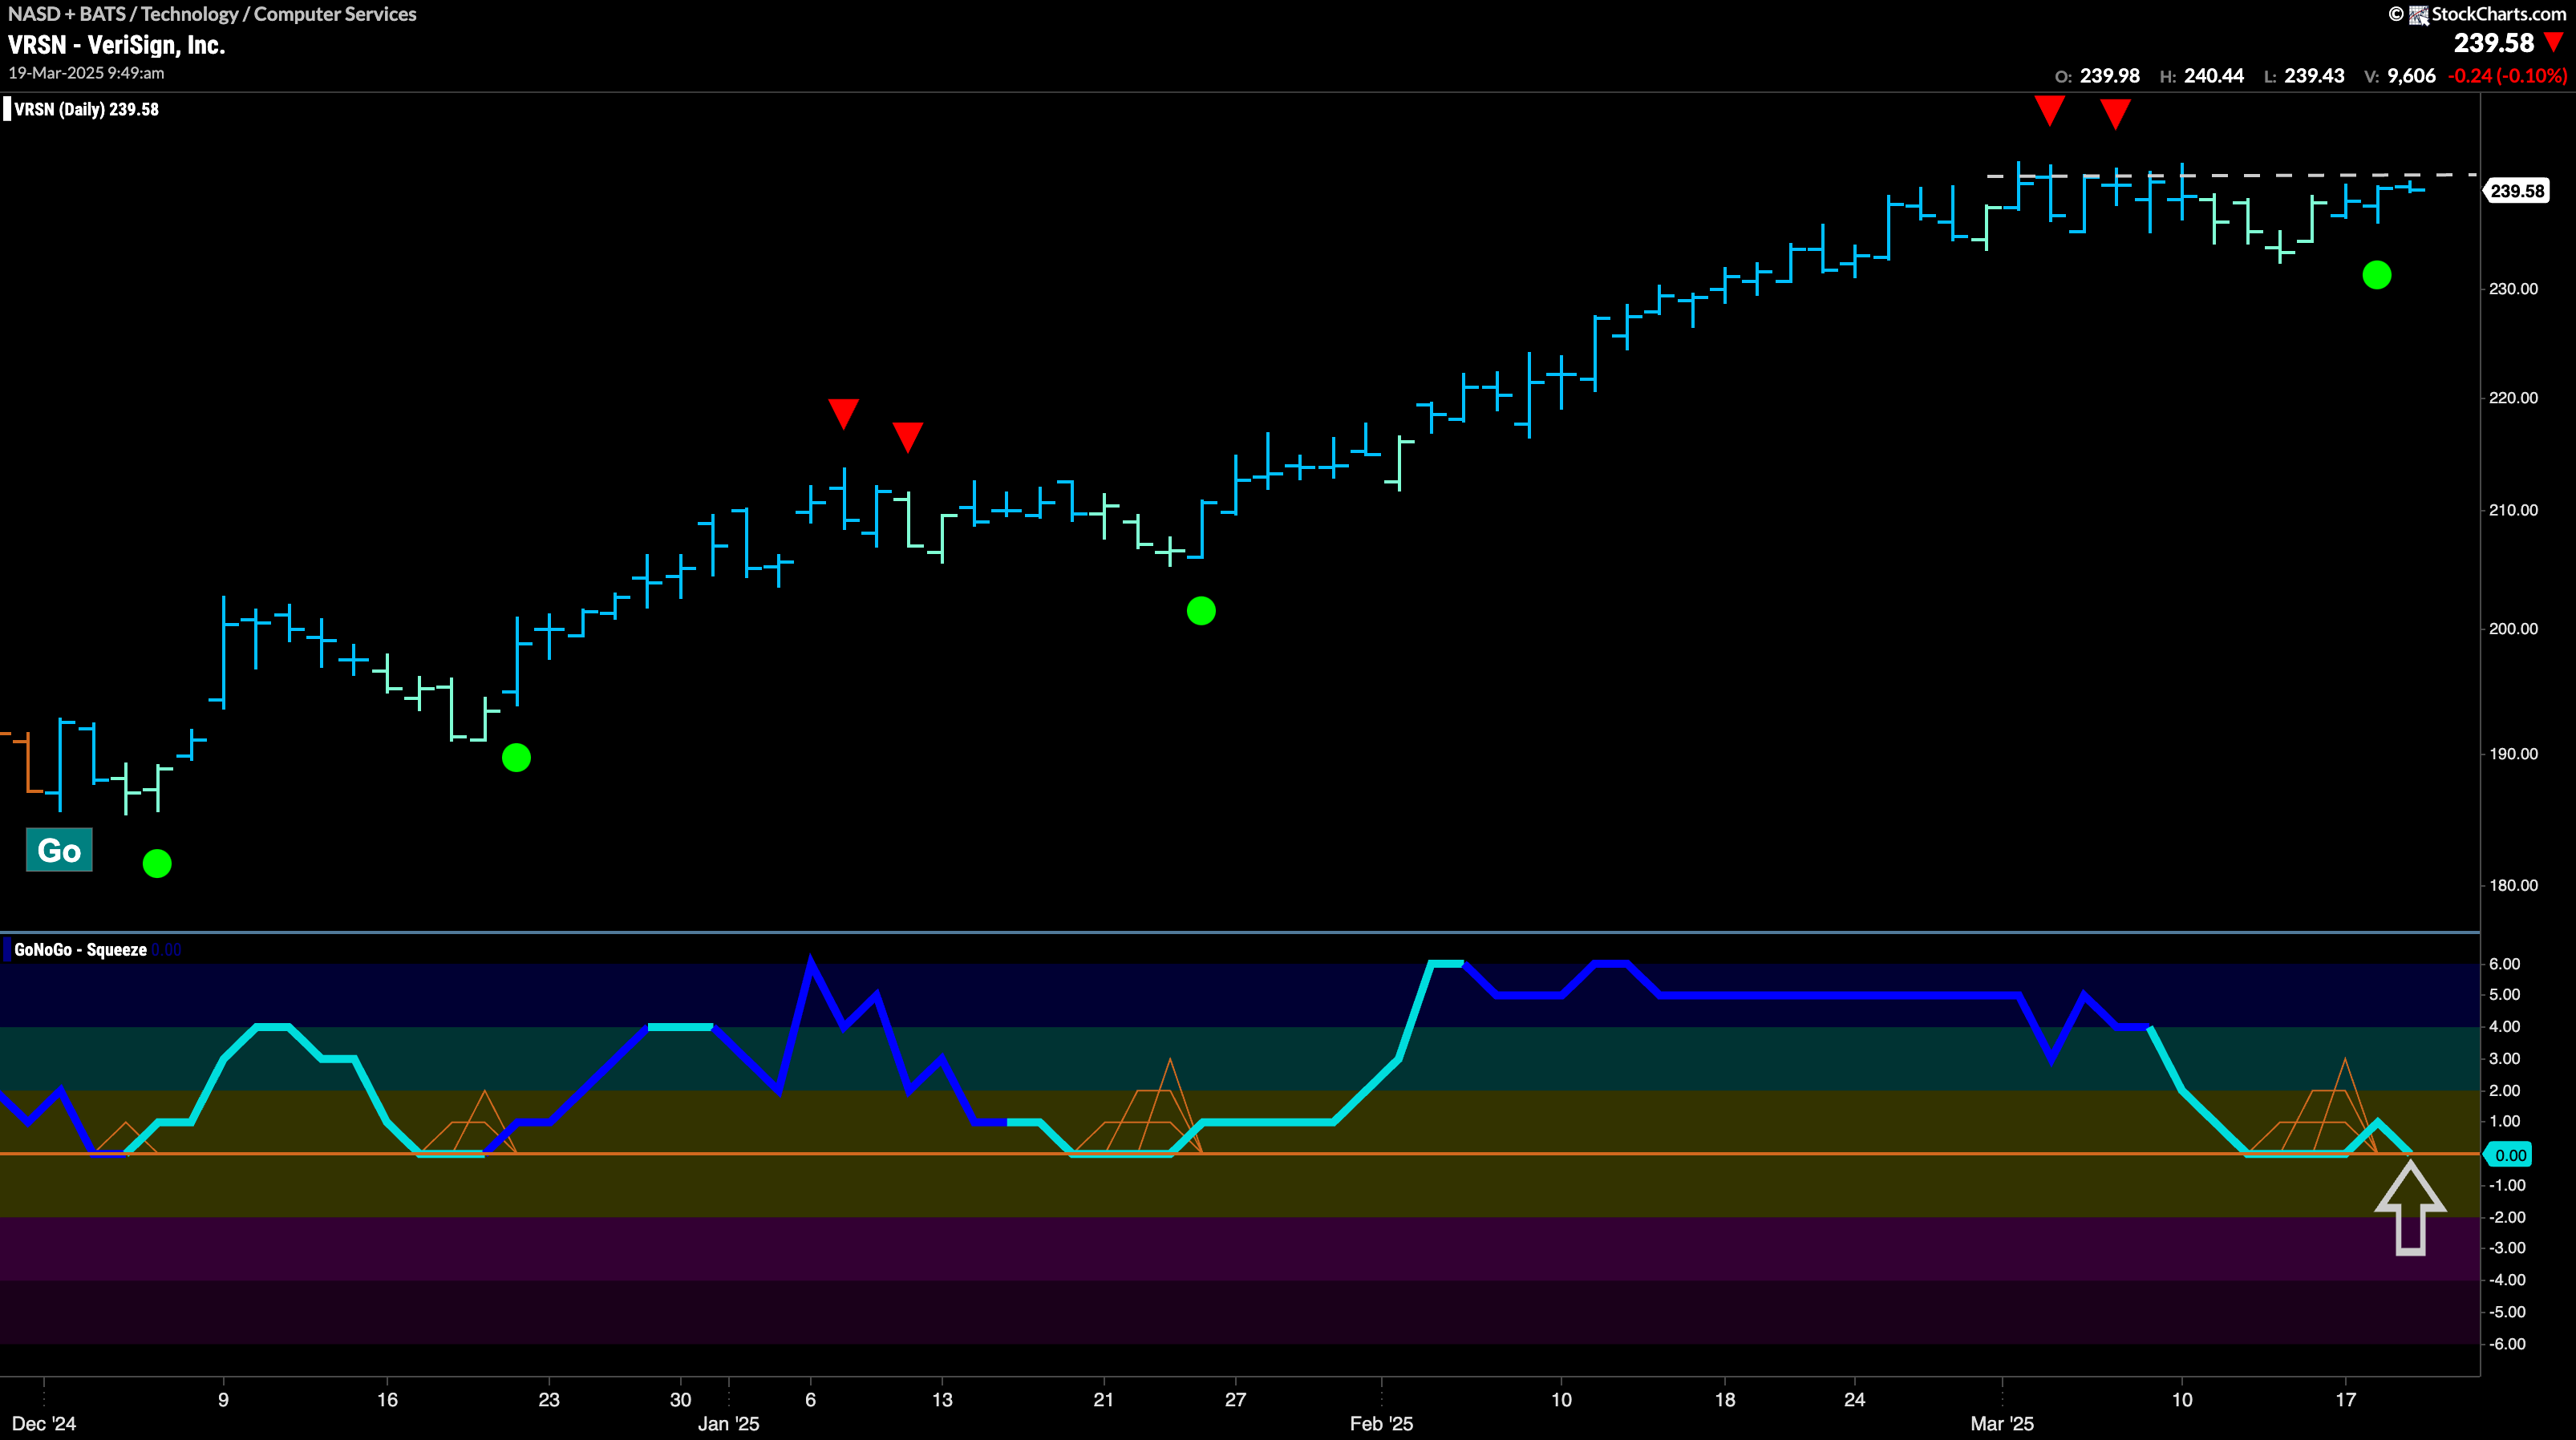
Task: Click the left red triangle of January pair
Action: (843, 413)
